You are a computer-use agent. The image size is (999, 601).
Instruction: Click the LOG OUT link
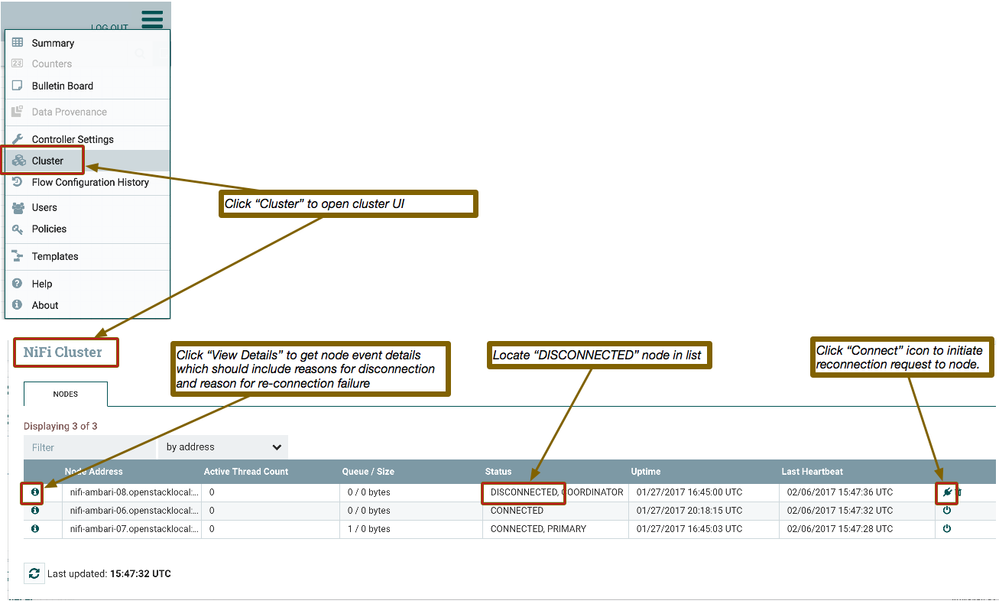tap(109, 27)
